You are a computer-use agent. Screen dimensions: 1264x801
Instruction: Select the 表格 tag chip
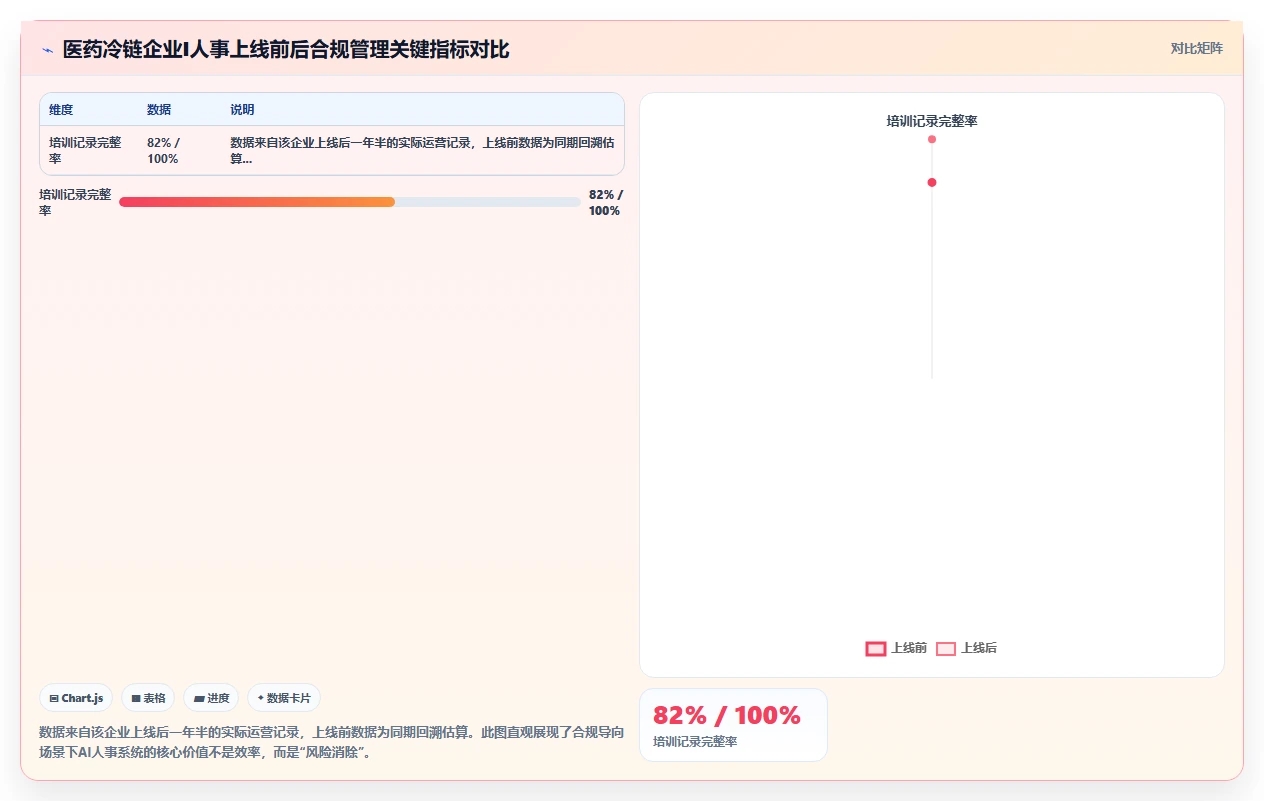point(148,698)
